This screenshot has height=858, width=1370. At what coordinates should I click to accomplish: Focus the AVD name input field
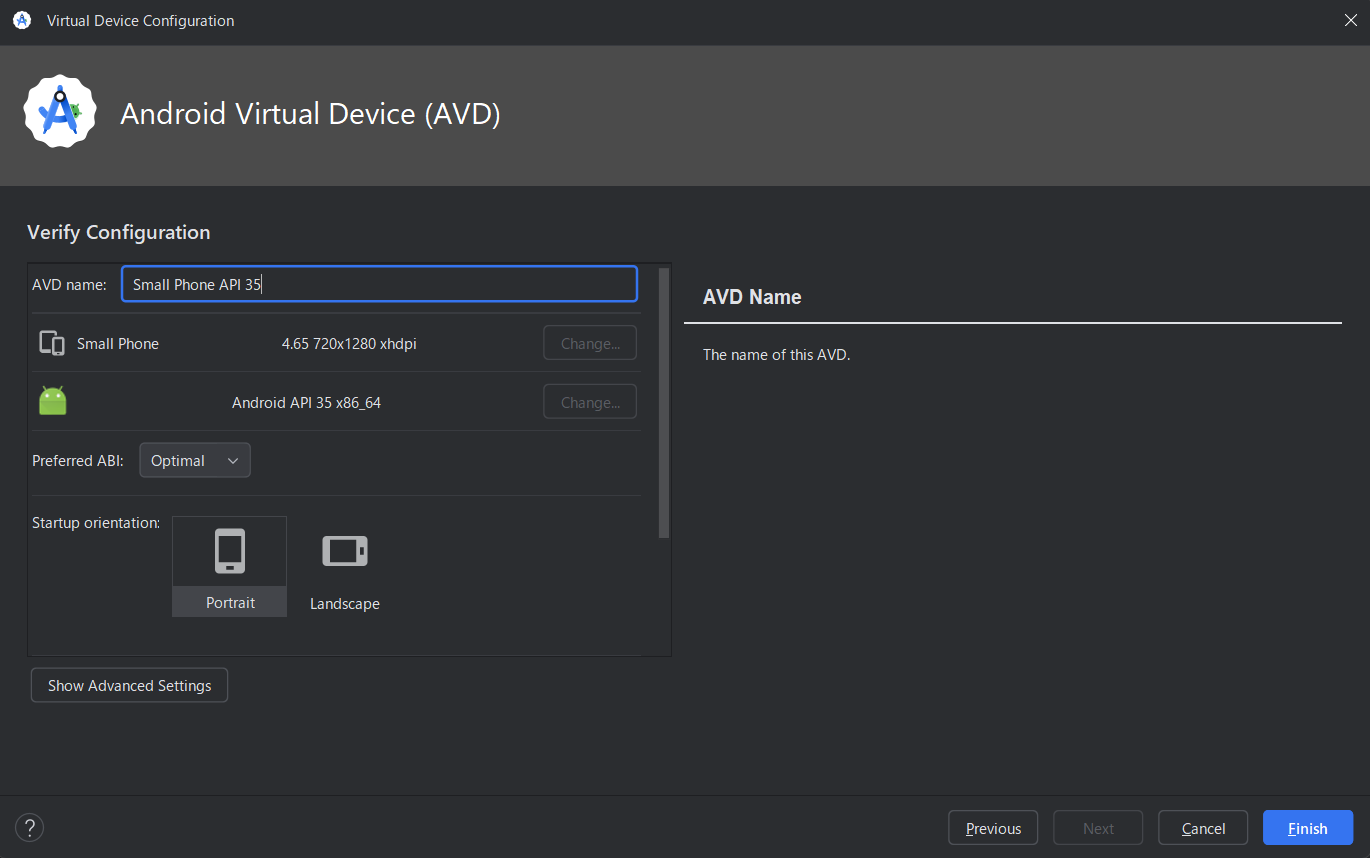point(379,284)
